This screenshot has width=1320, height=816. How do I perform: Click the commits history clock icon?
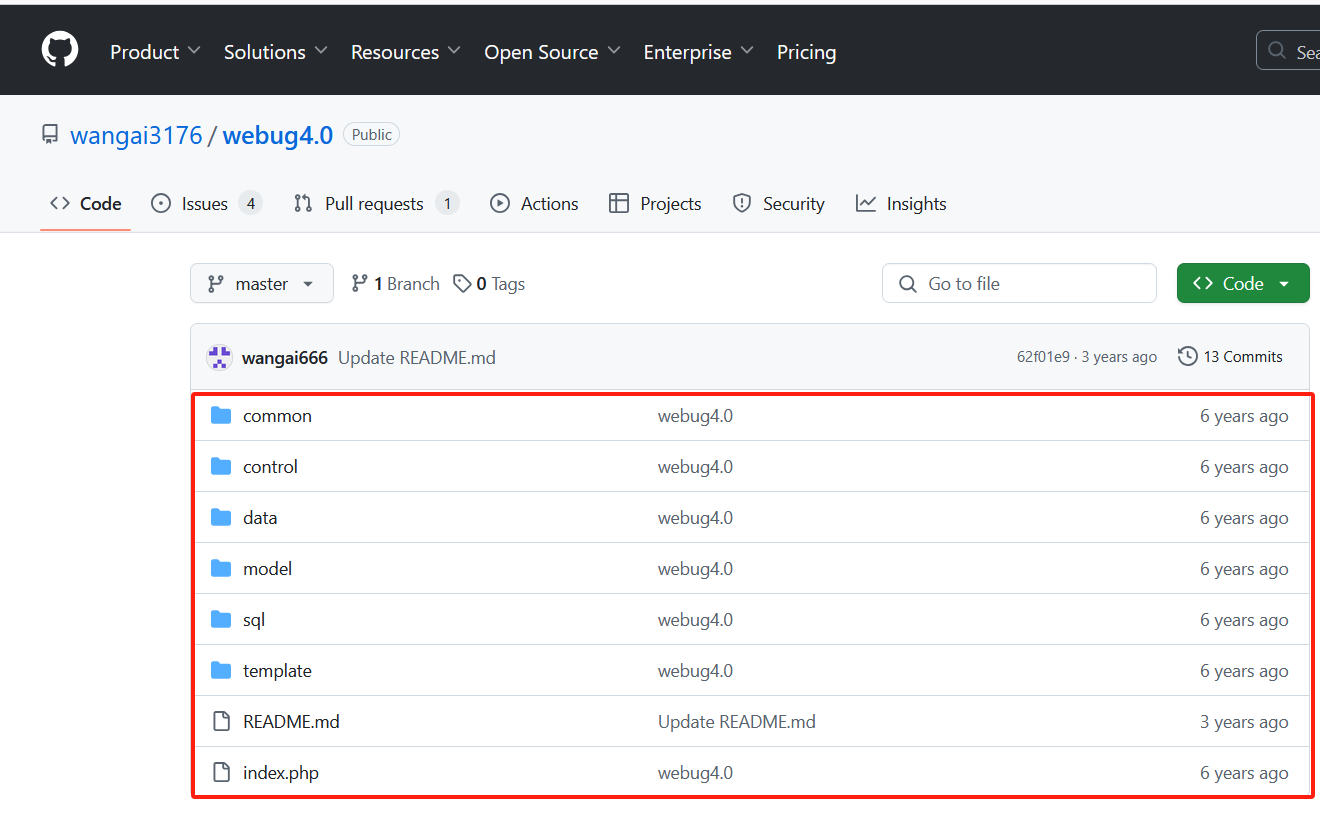[x=1187, y=356]
